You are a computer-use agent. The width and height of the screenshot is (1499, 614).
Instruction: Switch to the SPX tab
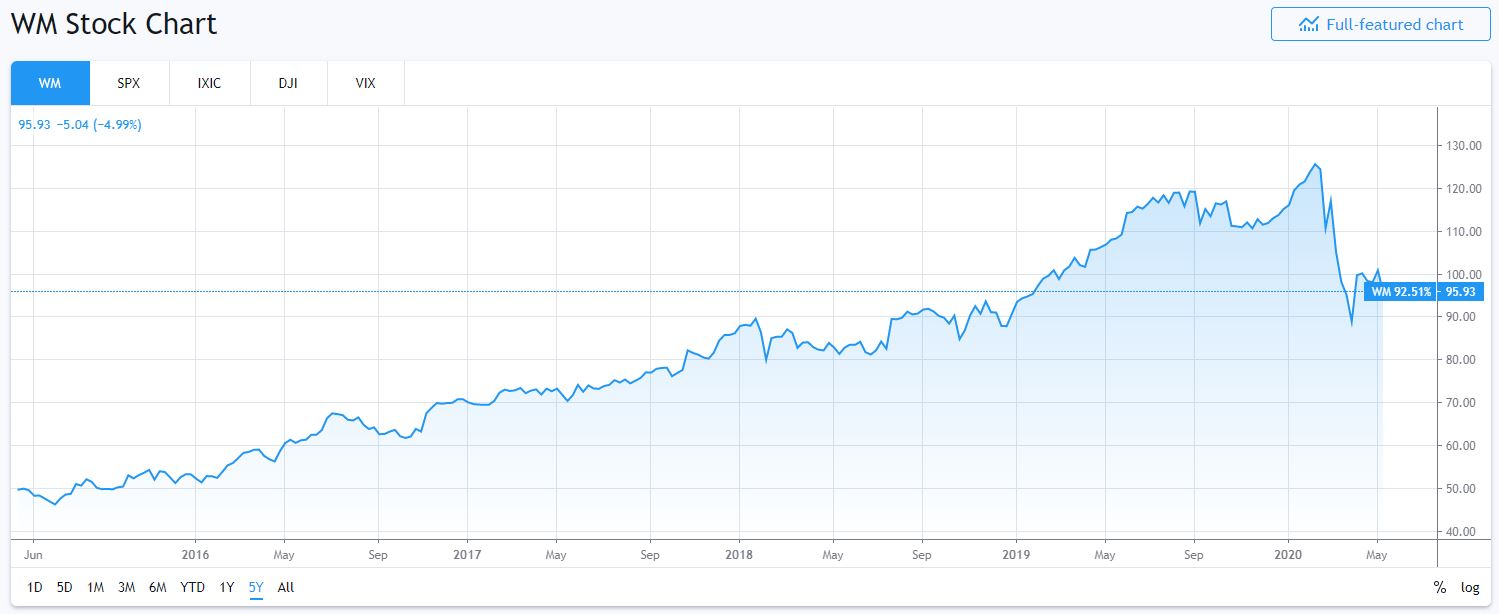click(x=129, y=83)
